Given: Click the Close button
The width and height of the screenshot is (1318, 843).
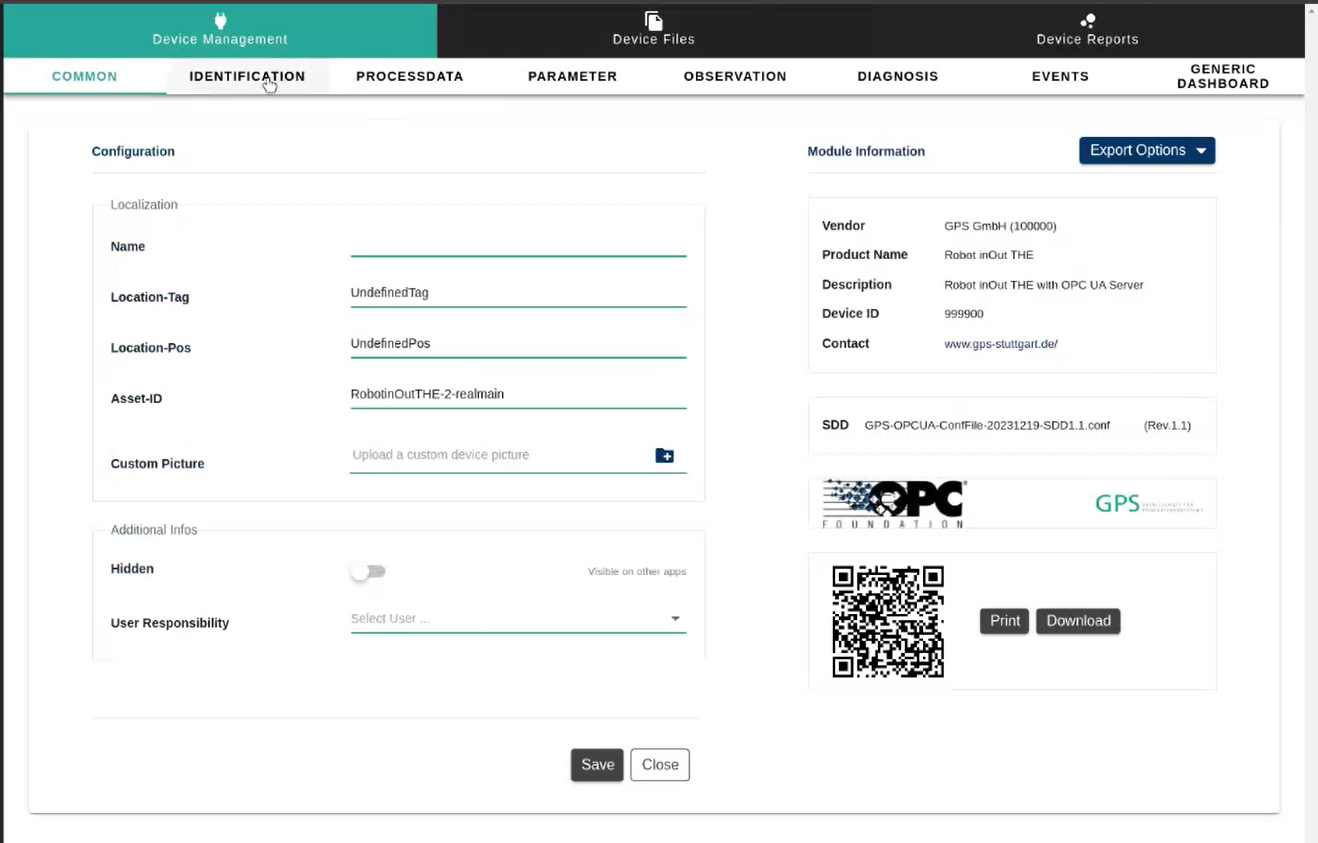Looking at the screenshot, I should pyautogui.click(x=660, y=765).
